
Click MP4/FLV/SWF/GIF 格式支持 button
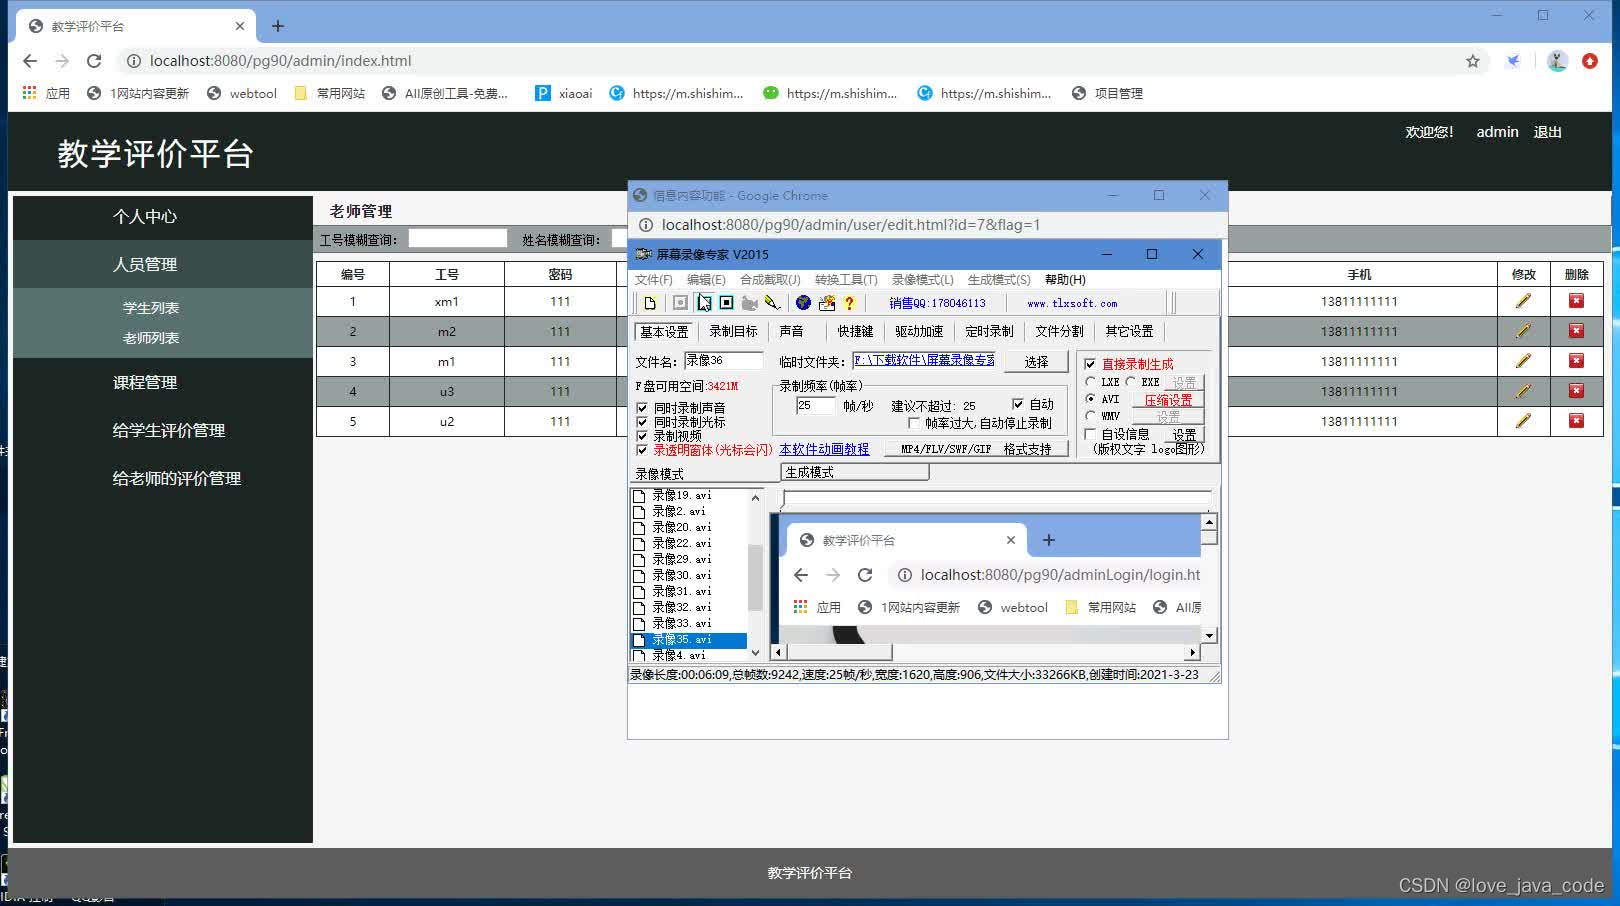(976, 450)
